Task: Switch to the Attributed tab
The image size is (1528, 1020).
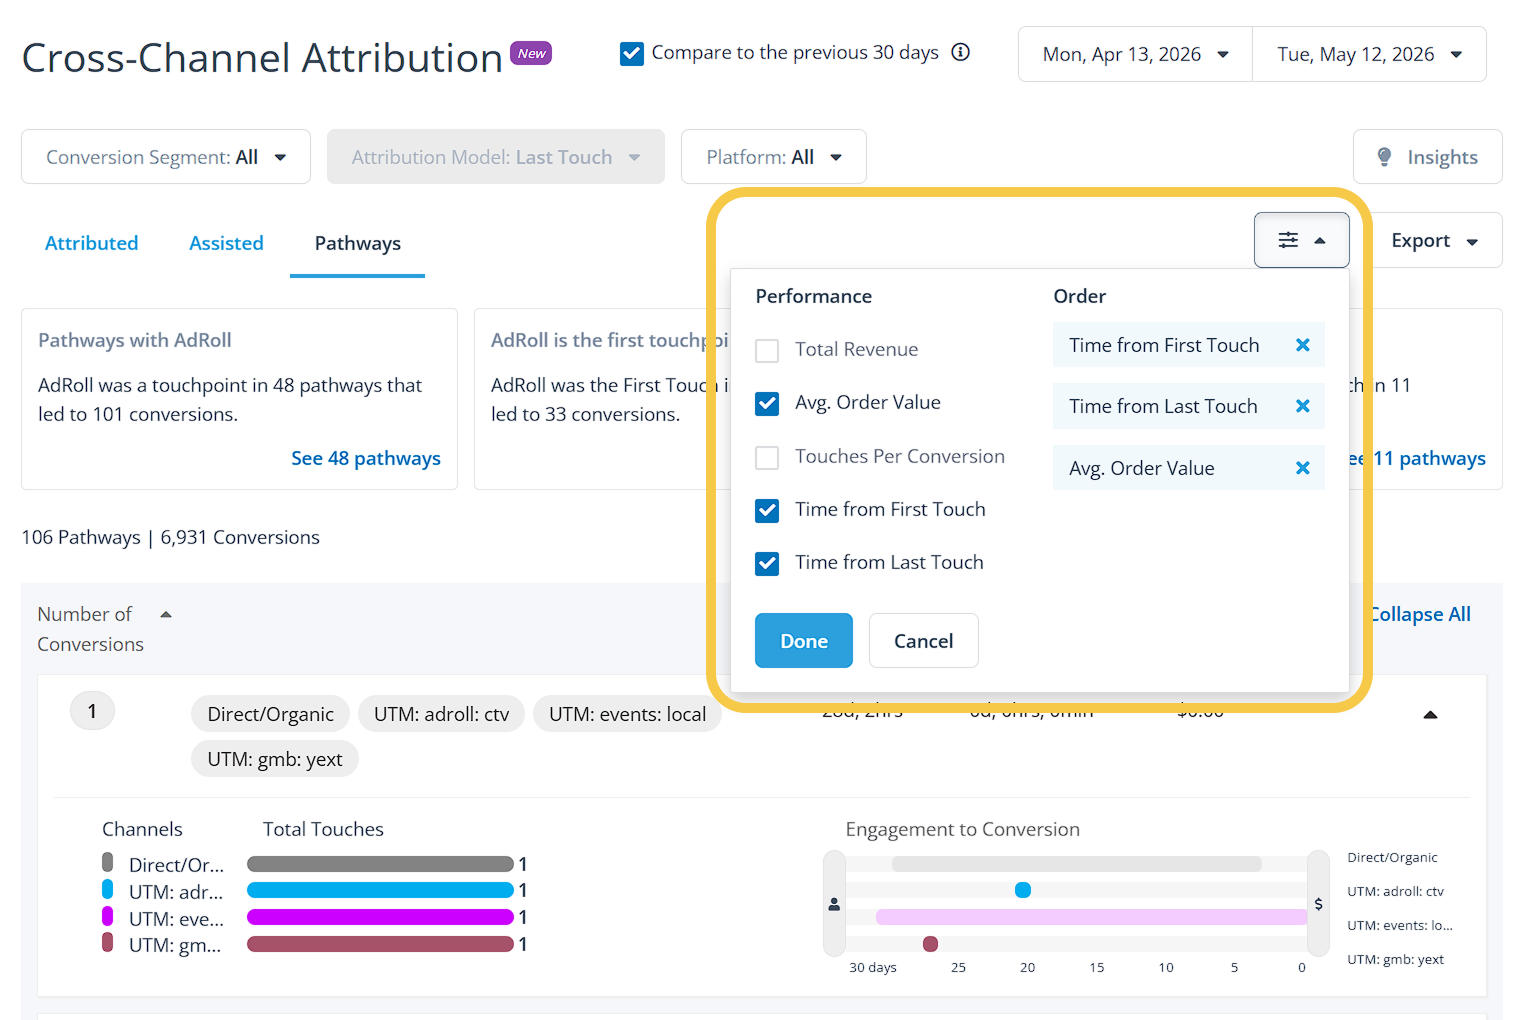Action: pos(91,243)
